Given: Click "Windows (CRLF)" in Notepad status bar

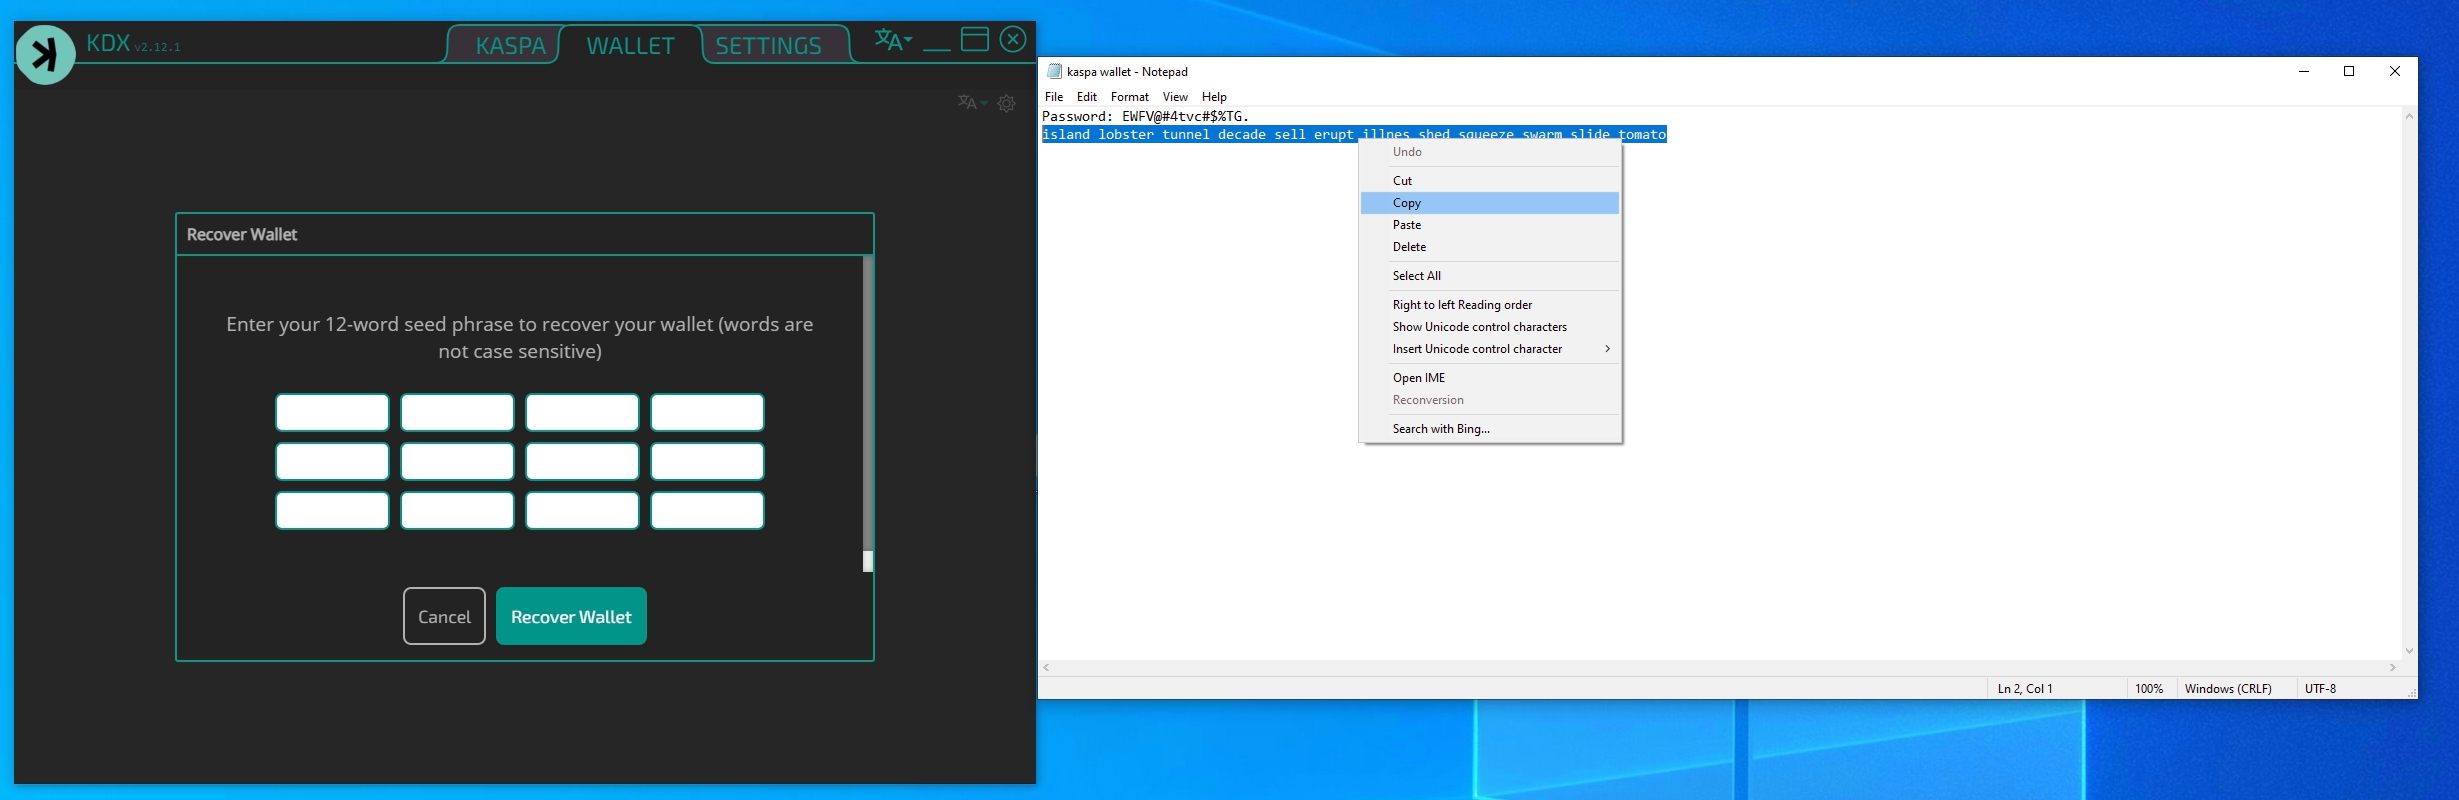Looking at the screenshot, I should coord(2228,689).
